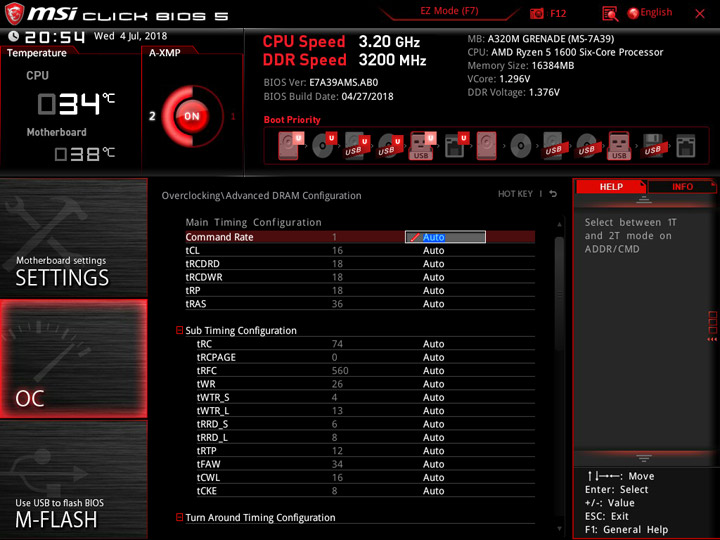Open the tRCDRD Auto setting
The width and height of the screenshot is (720, 540).
click(433, 264)
